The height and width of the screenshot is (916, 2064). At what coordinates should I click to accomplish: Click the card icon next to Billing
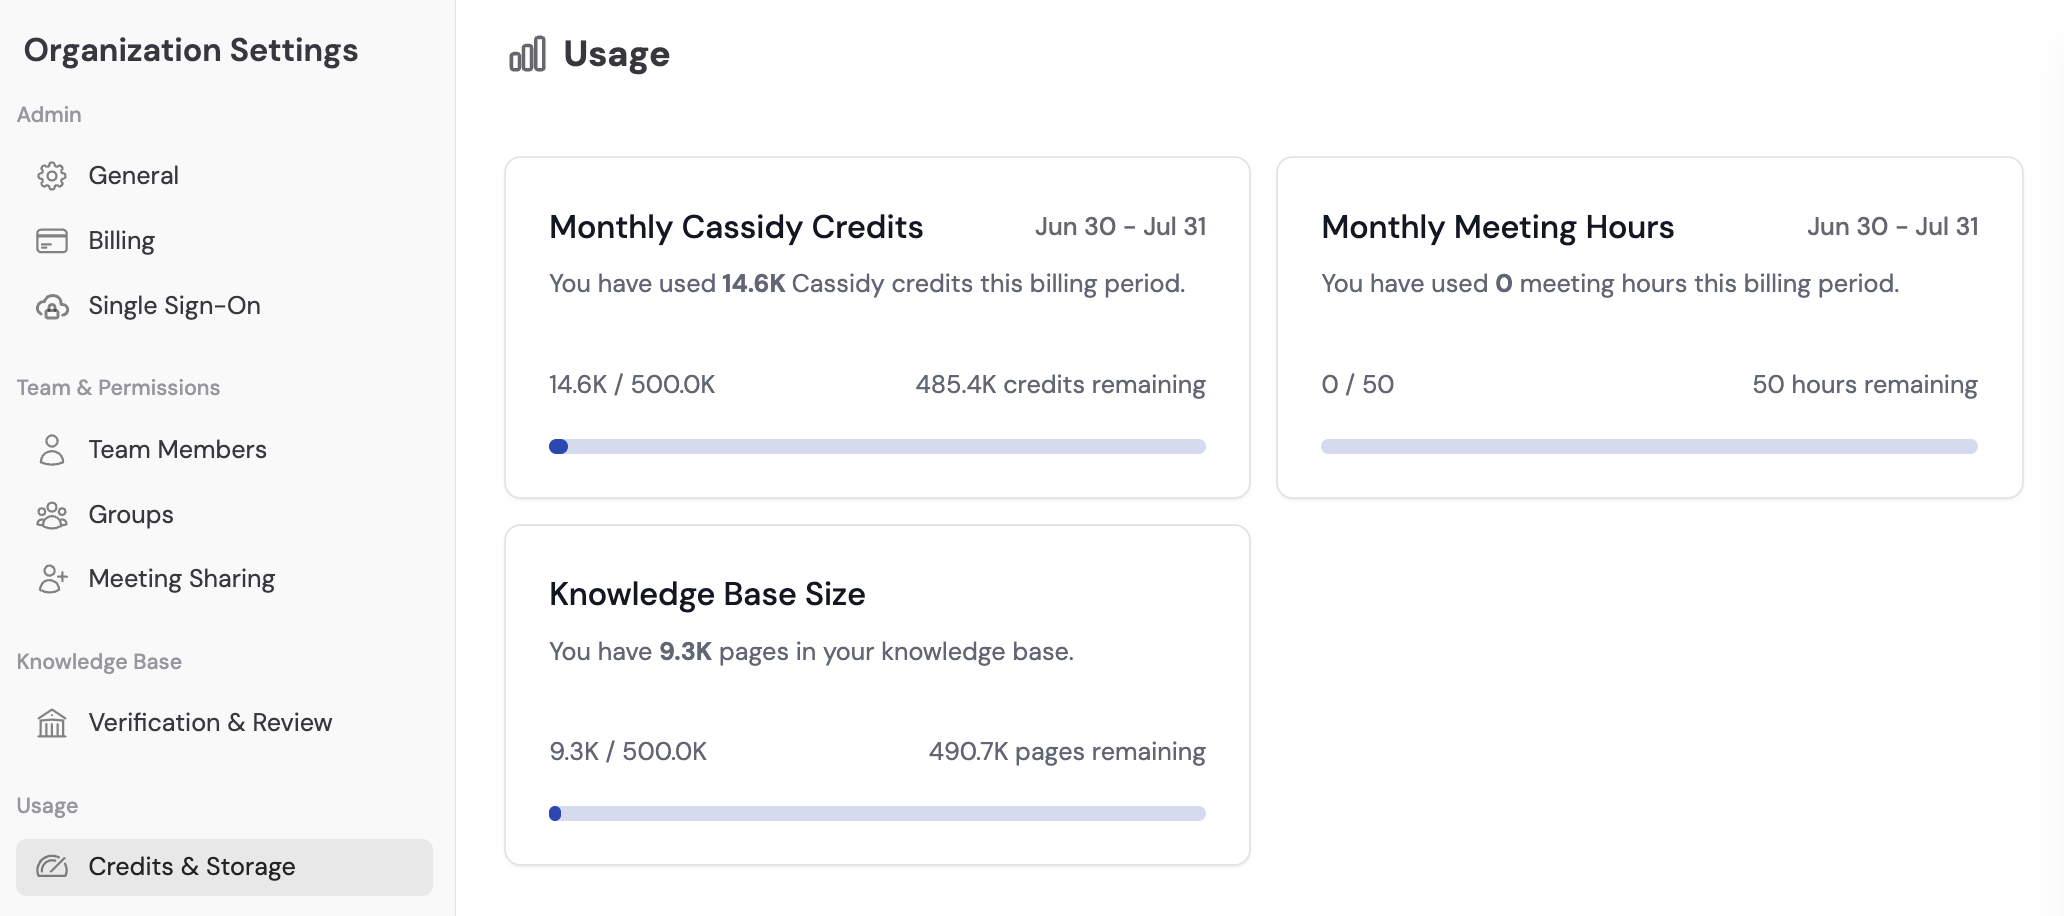(x=53, y=240)
